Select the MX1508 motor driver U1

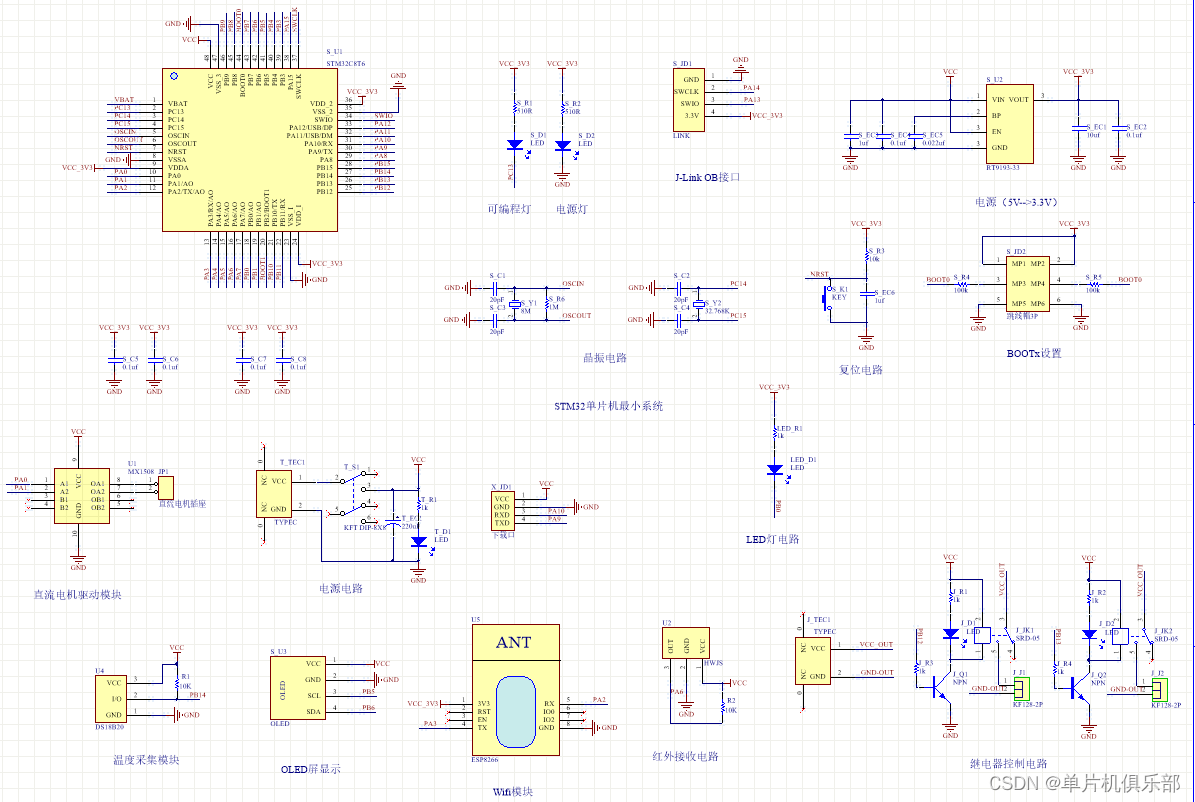pos(82,496)
